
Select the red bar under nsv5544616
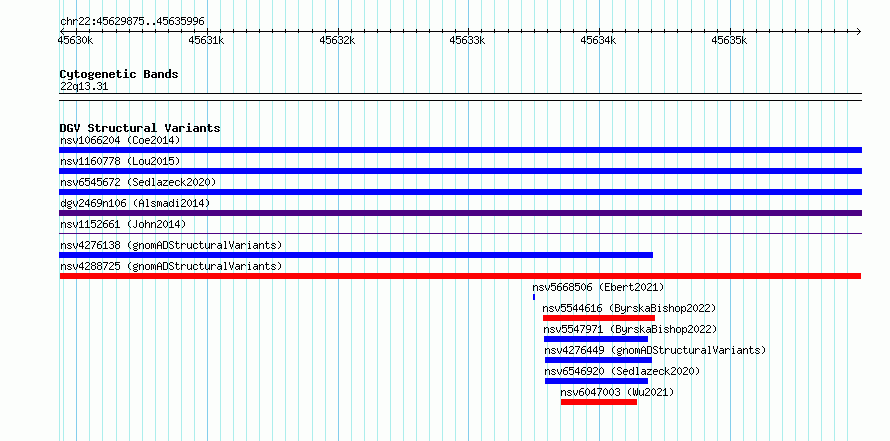click(599, 318)
